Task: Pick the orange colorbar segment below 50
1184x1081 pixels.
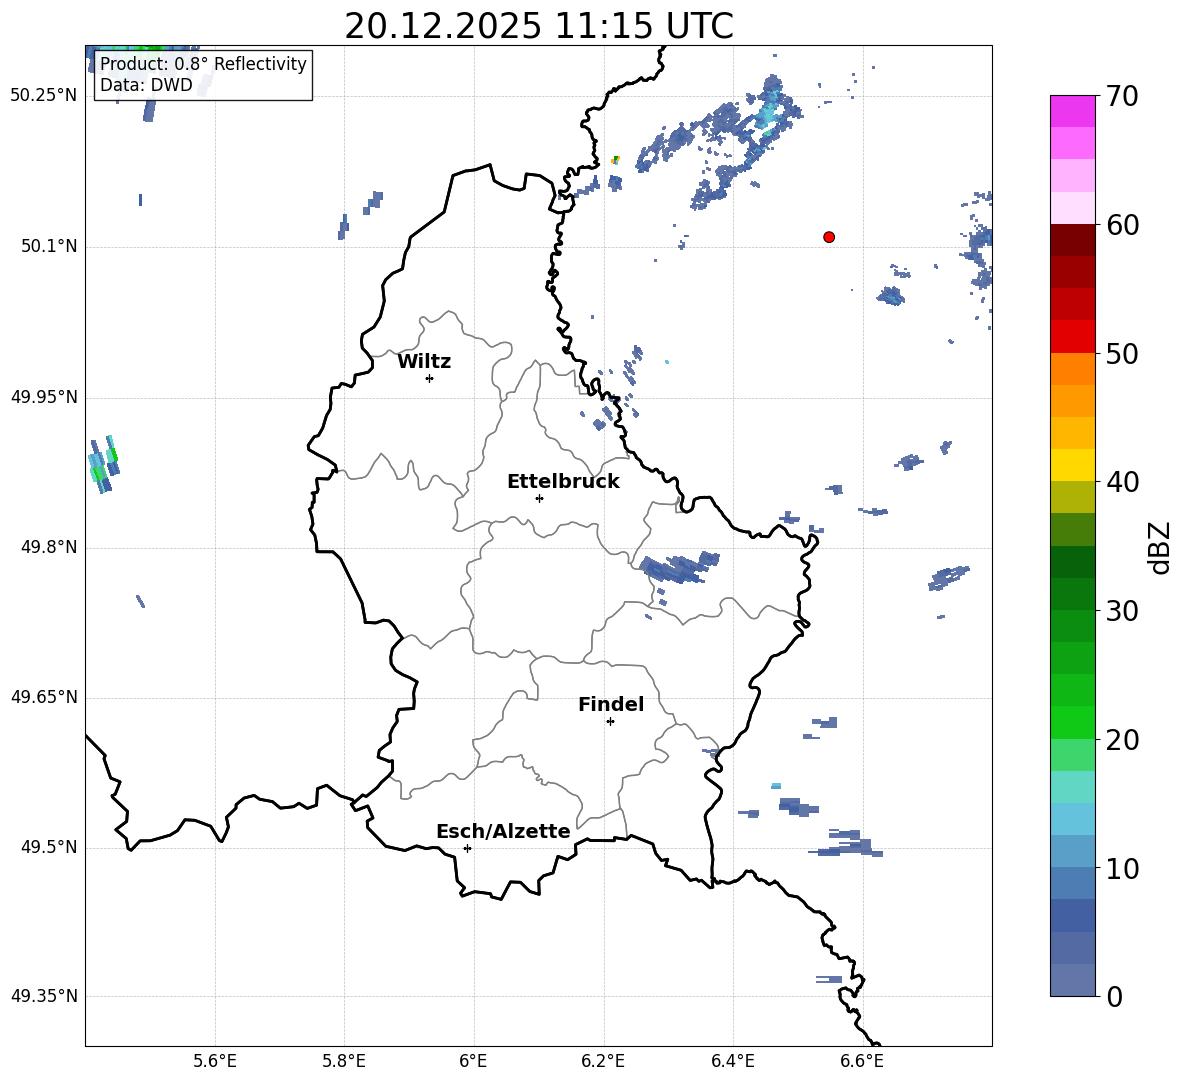Action: coord(1072,369)
